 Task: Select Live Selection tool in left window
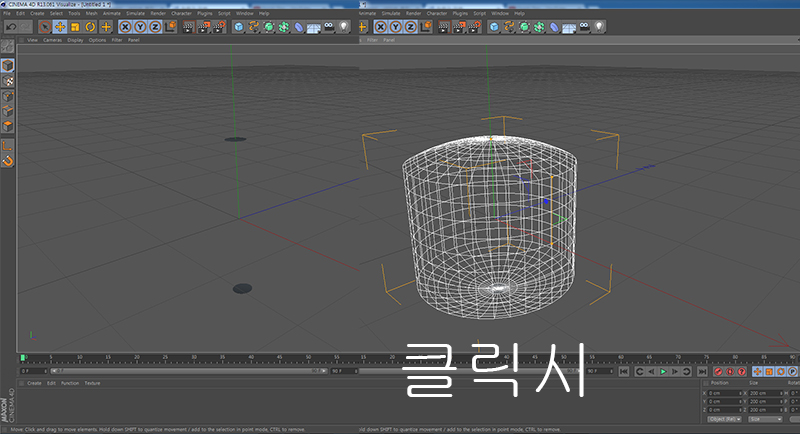pos(45,27)
